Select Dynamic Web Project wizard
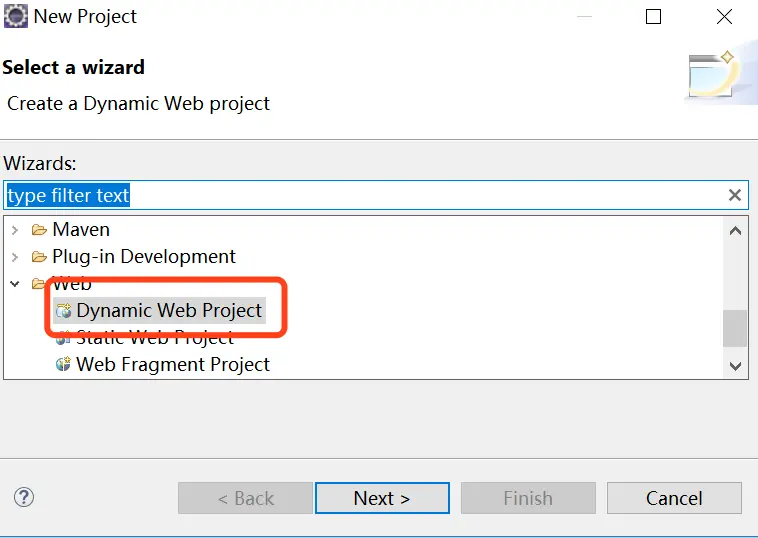Screen dimensions: 758x538 tap(168, 311)
